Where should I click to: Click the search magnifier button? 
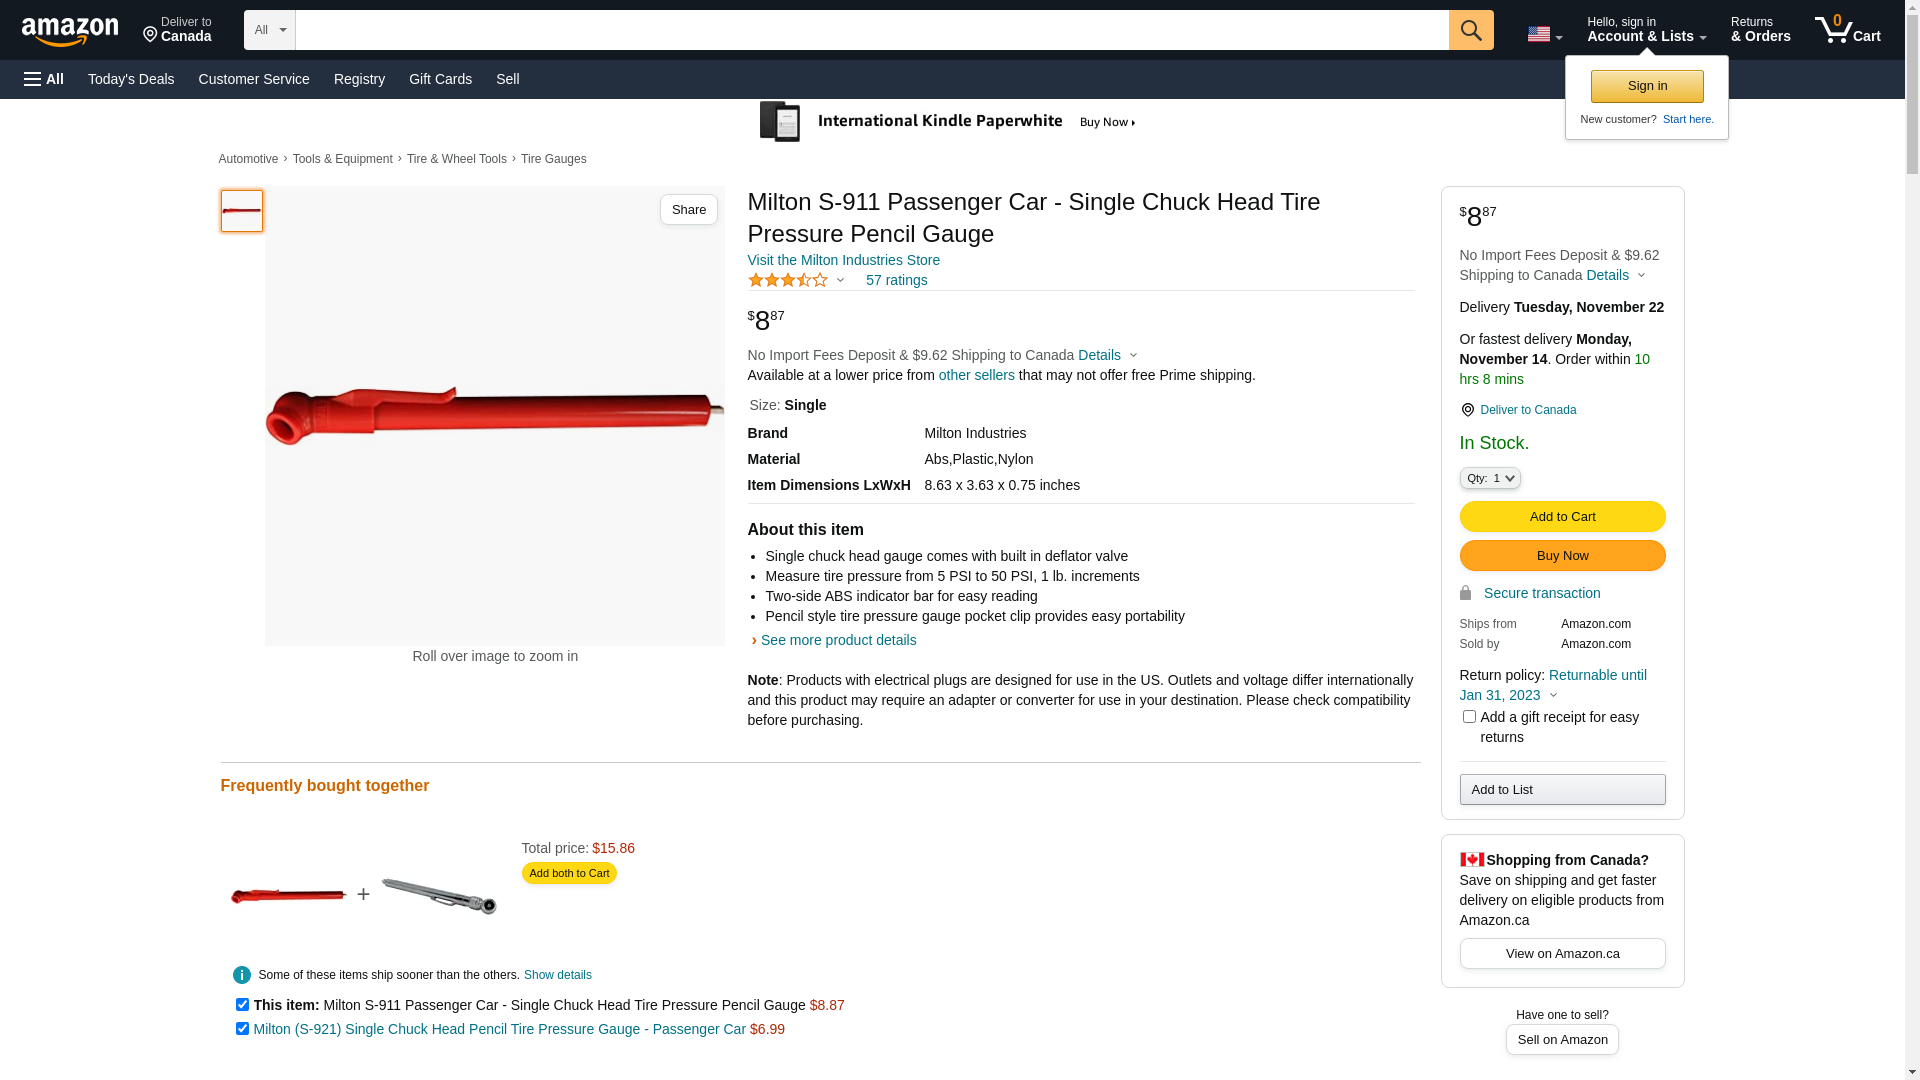click(x=1470, y=30)
